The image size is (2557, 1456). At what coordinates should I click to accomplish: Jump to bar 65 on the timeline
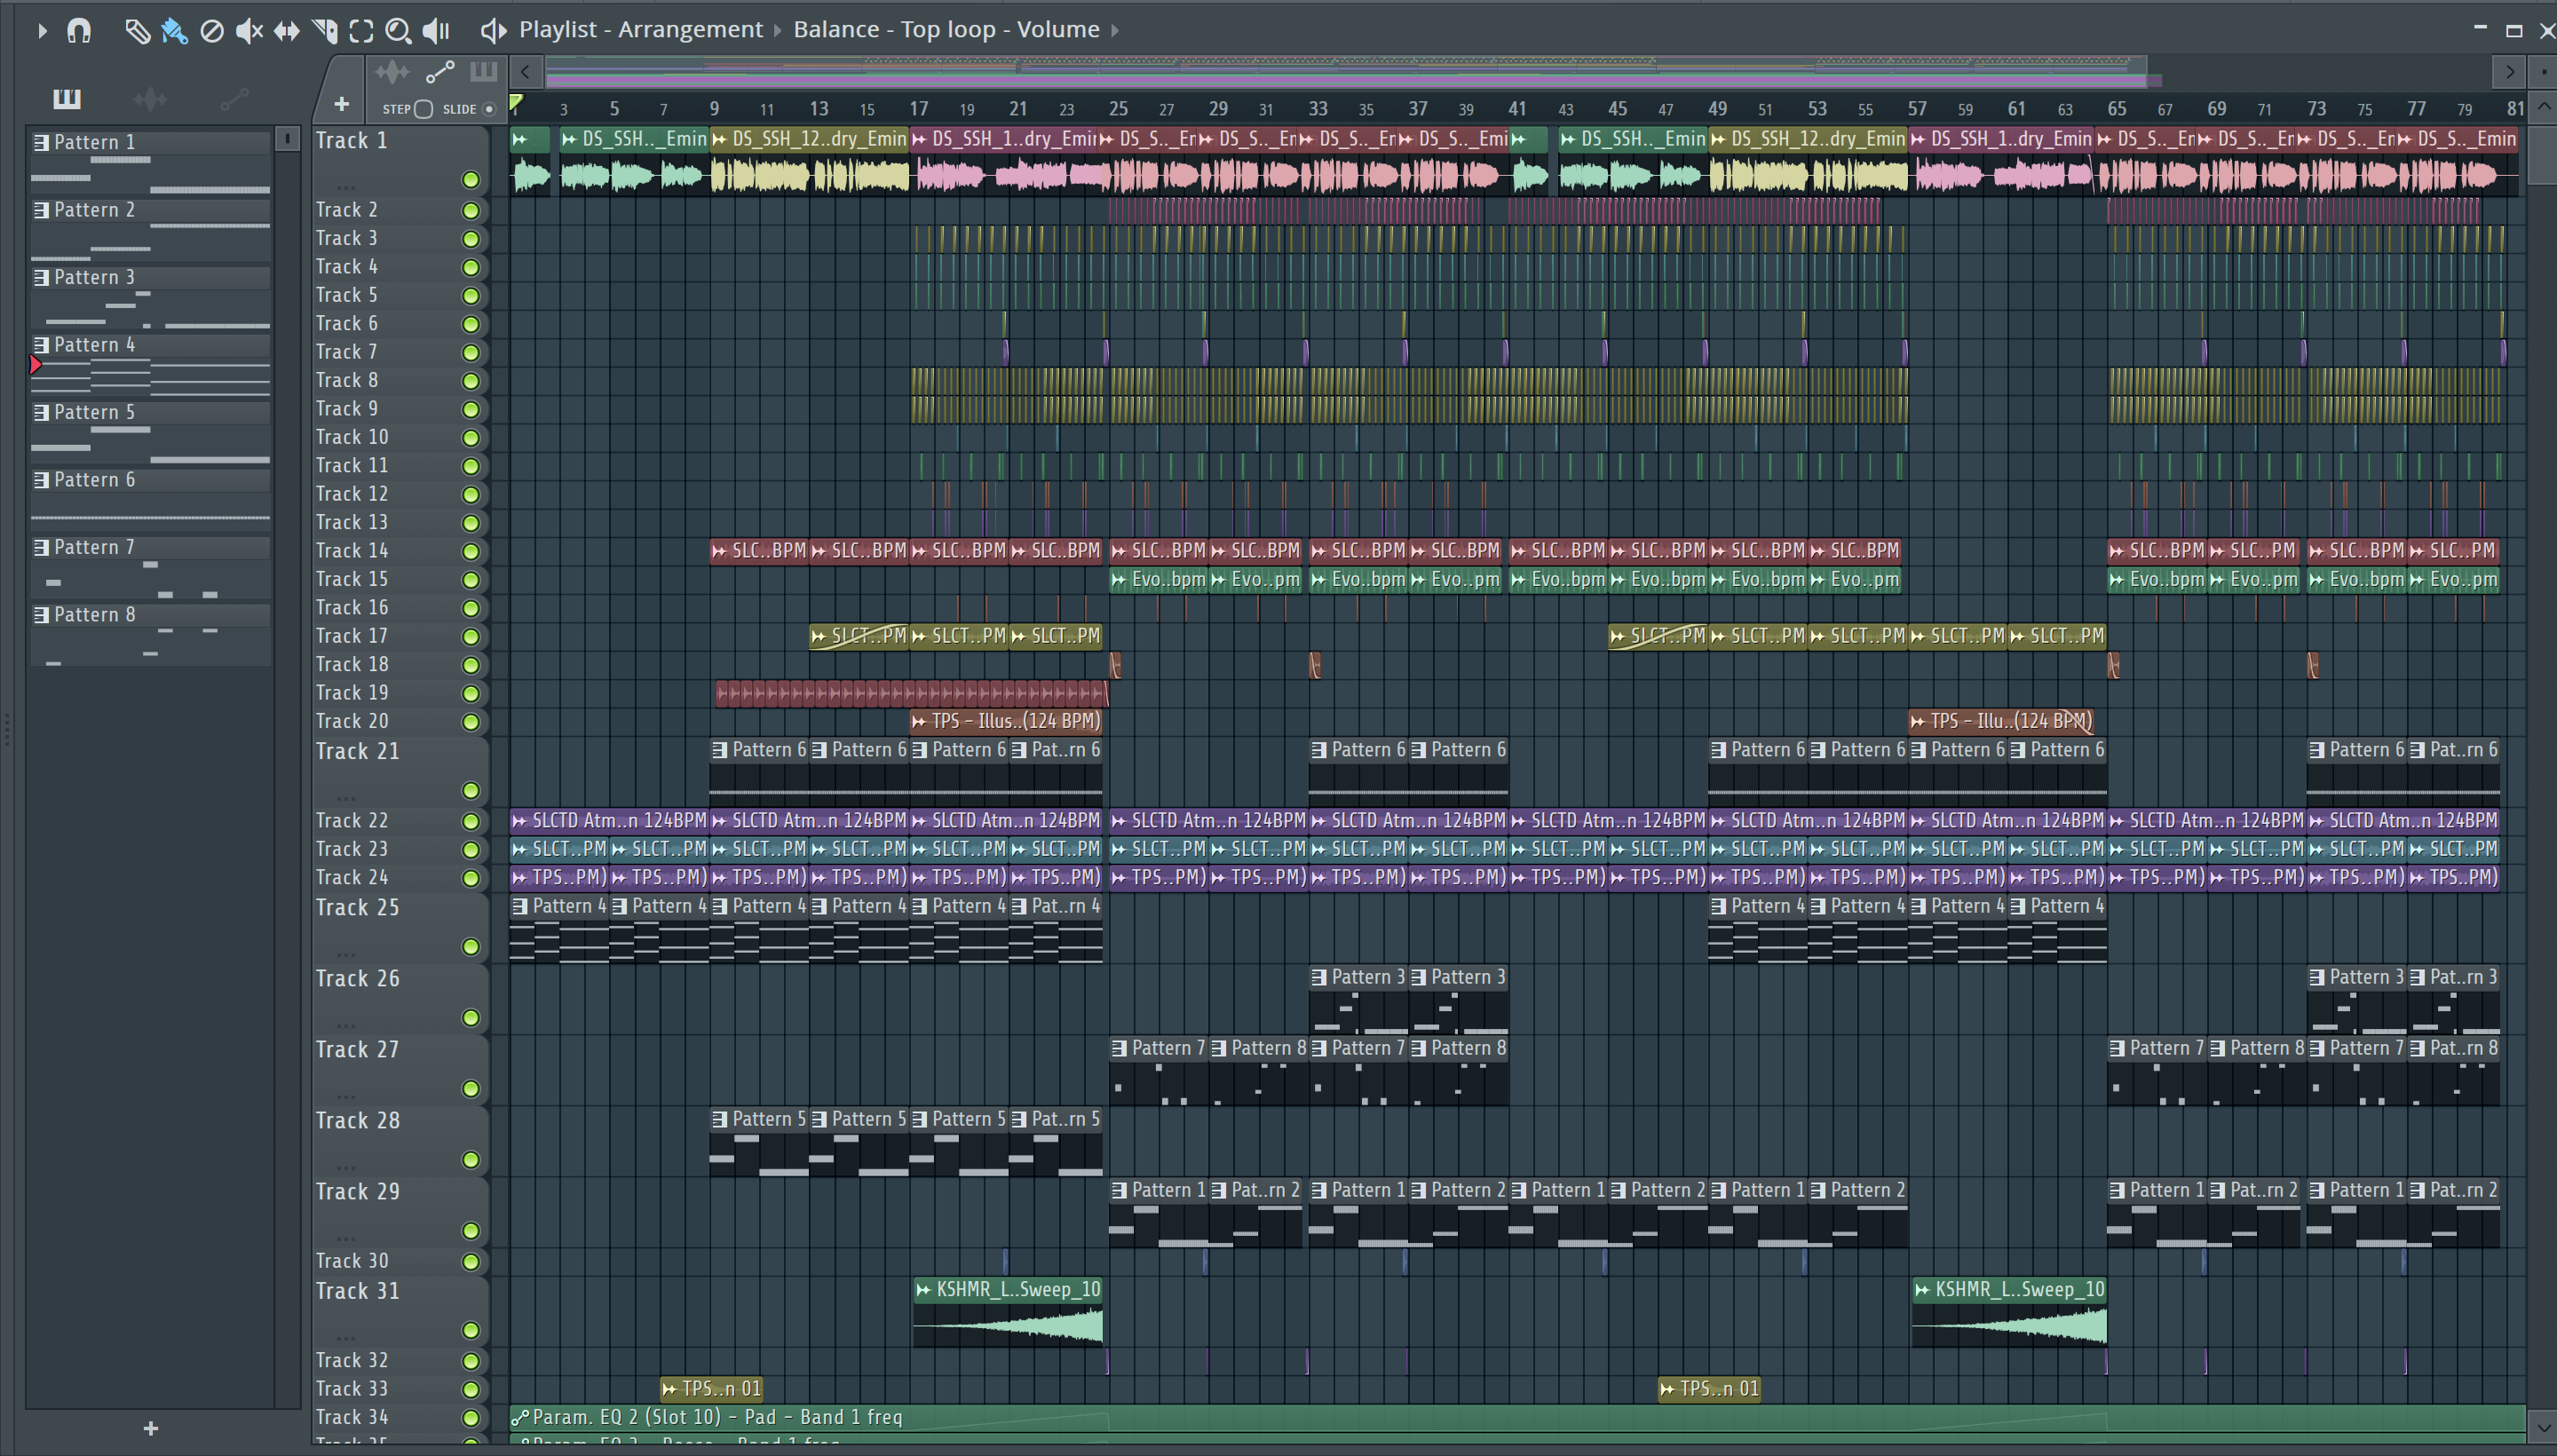[2116, 108]
